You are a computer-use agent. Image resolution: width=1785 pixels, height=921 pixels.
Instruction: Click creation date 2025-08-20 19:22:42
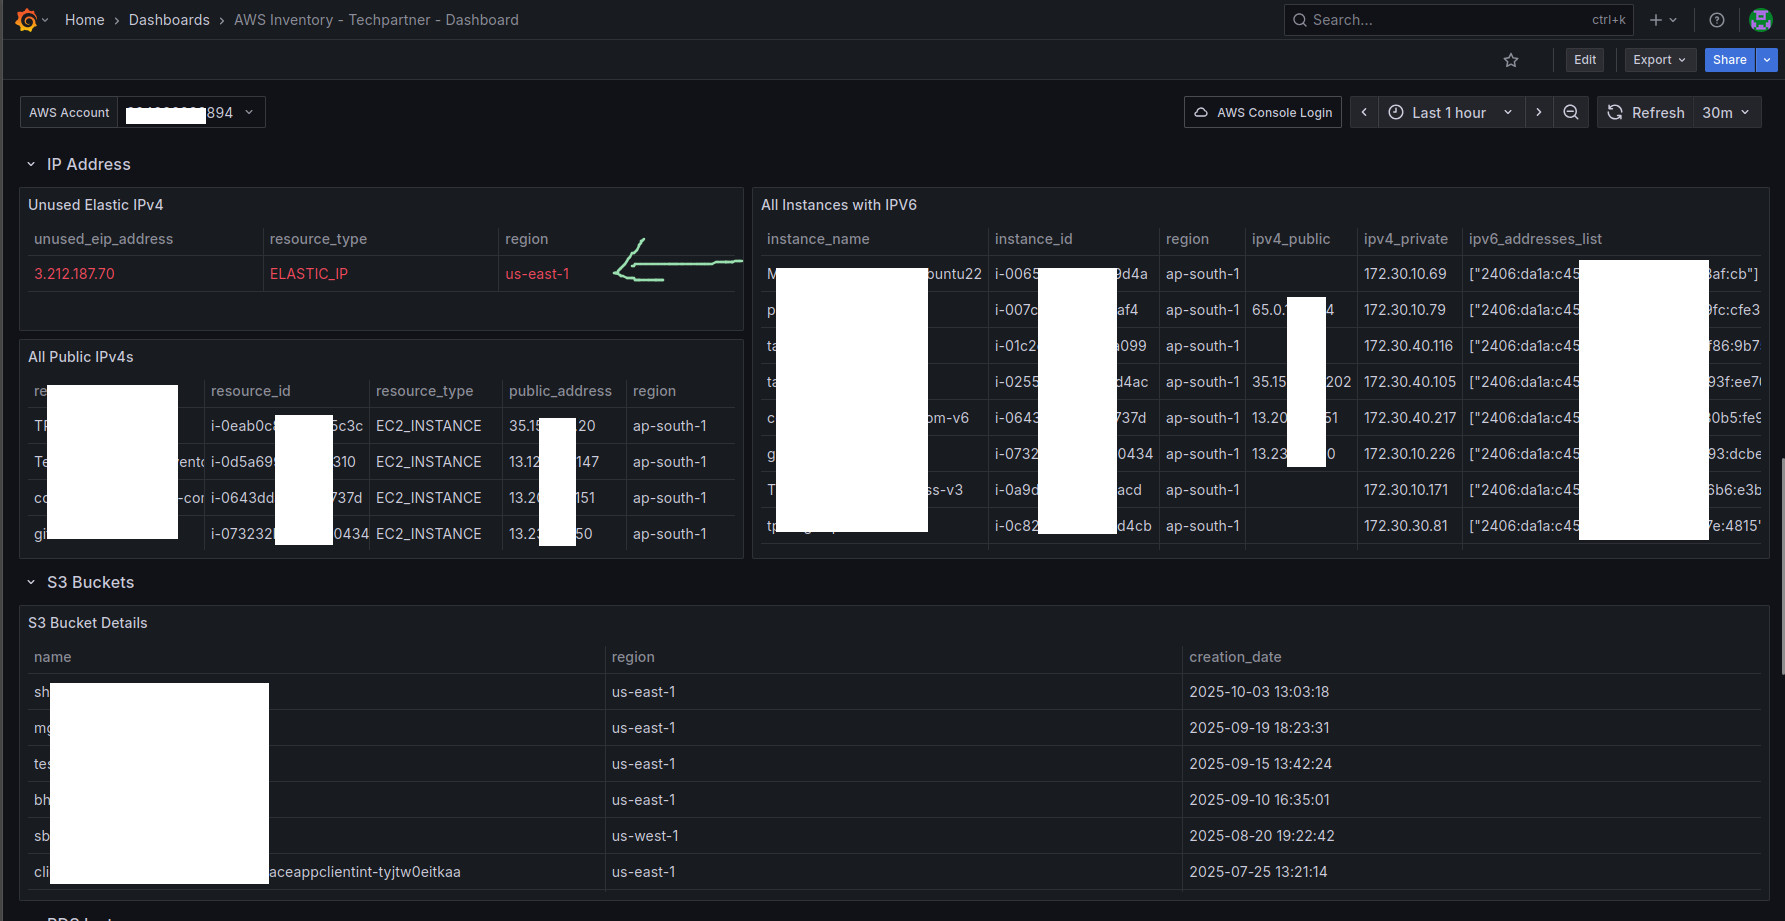pyautogui.click(x=1262, y=836)
